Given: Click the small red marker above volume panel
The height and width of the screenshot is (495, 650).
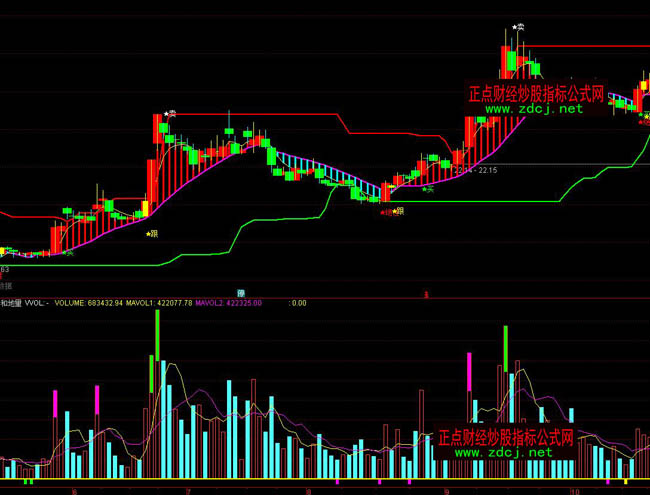Looking at the screenshot, I should click(426, 295).
